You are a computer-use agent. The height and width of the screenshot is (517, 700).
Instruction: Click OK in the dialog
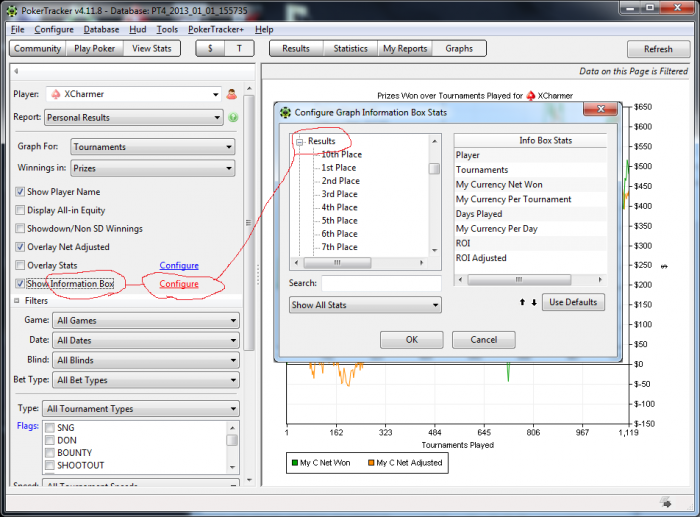412,340
